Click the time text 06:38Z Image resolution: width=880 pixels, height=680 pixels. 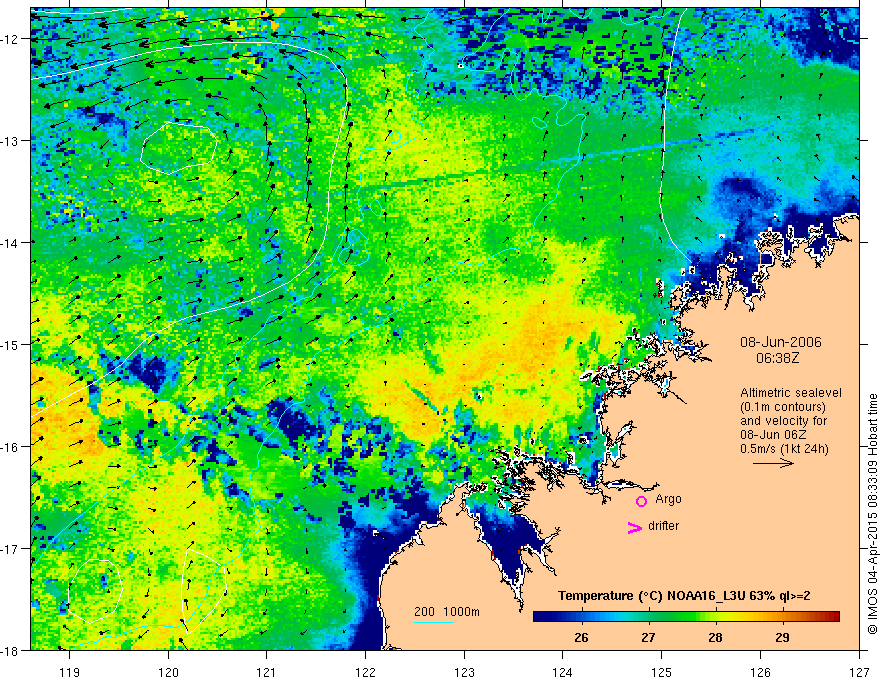pyautogui.click(x=777, y=358)
